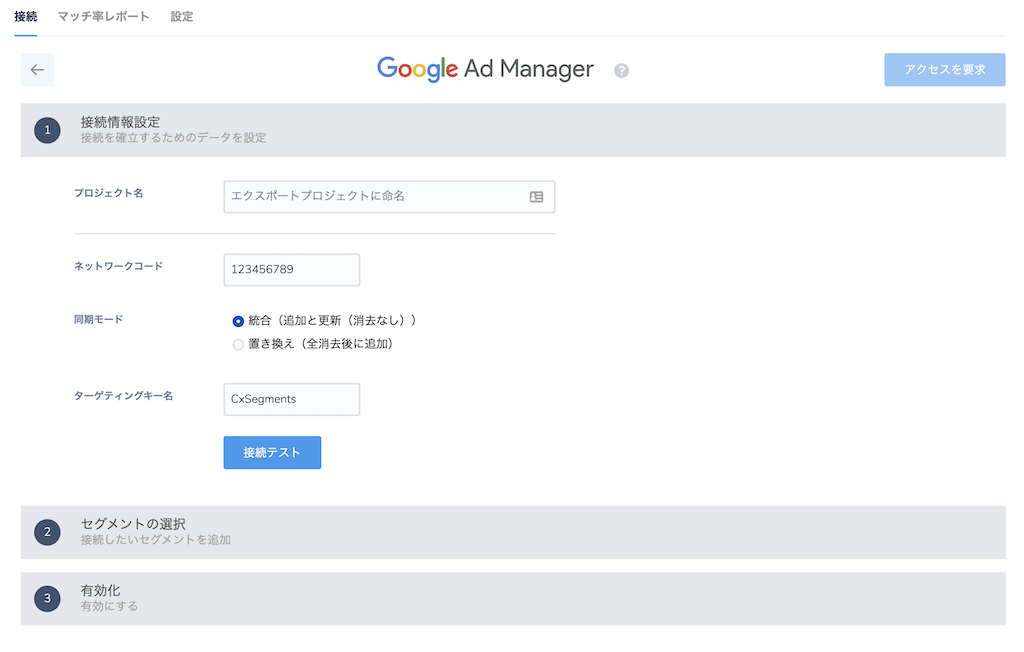1024x652 pixels.
Task: Click the 接続テスト button
Action: pos(272,452)
